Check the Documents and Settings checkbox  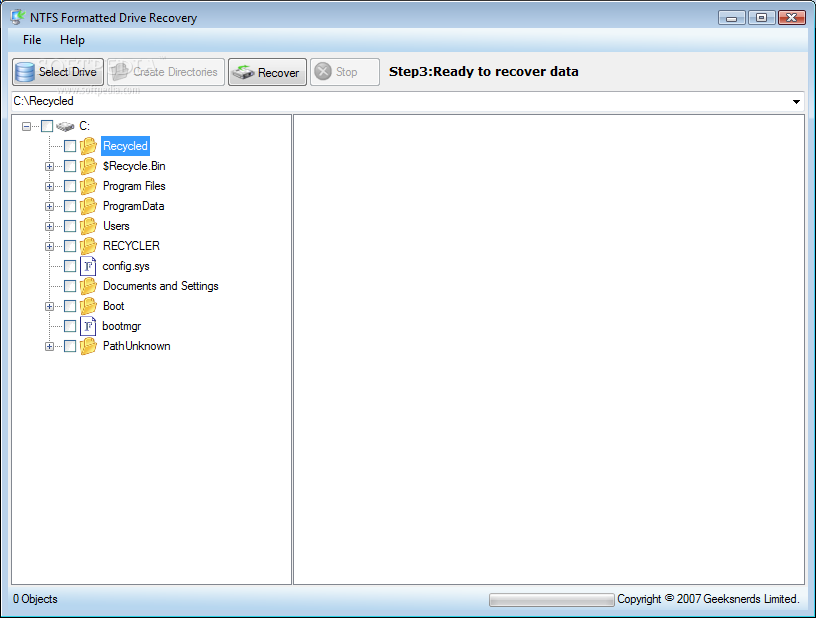coord(70,286)
